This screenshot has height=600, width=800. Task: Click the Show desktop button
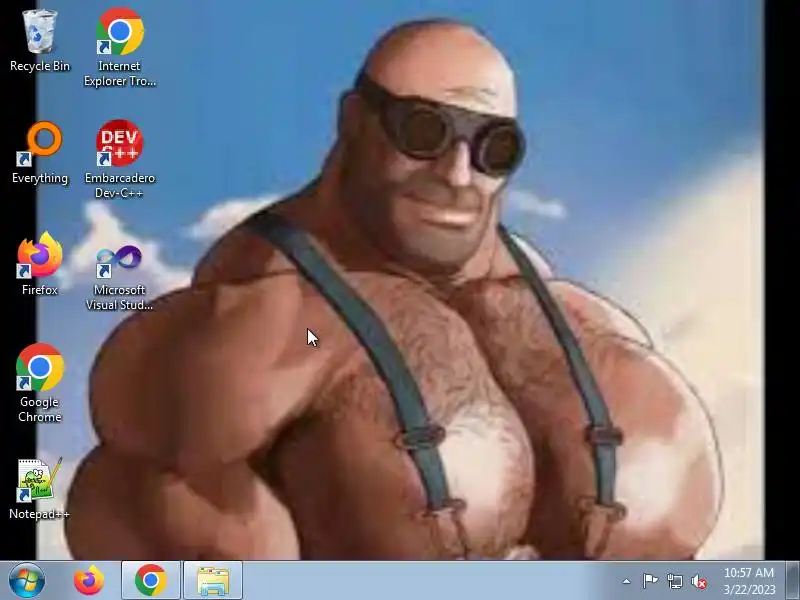click(x=793, y=581)
